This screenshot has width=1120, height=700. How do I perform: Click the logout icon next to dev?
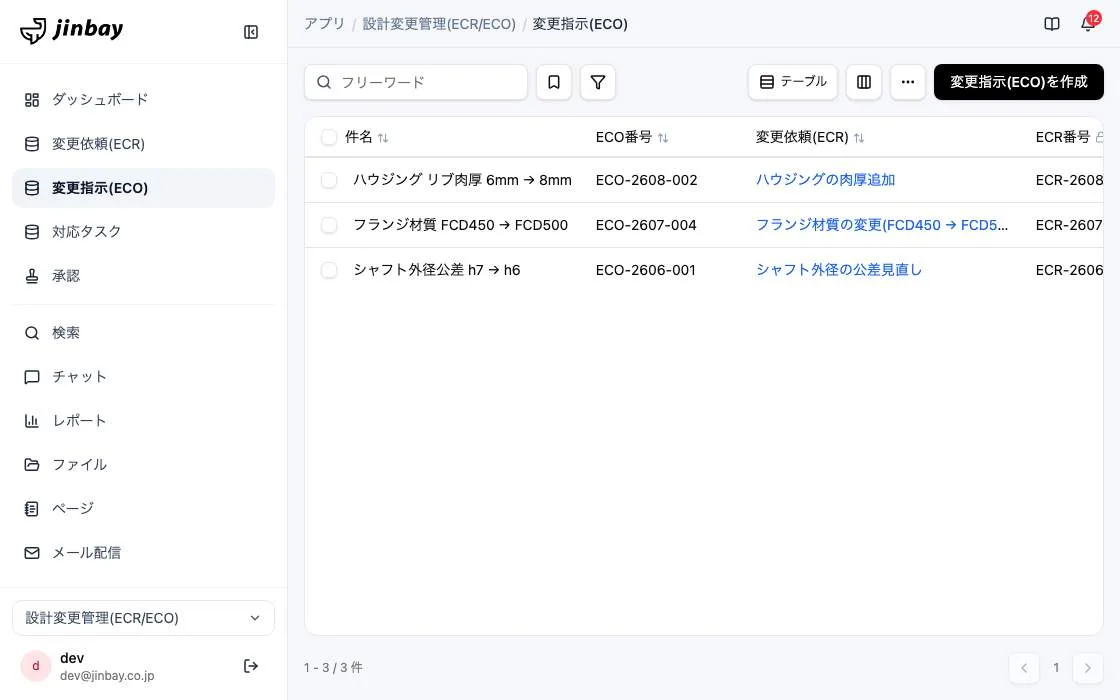tap(251, 666)
